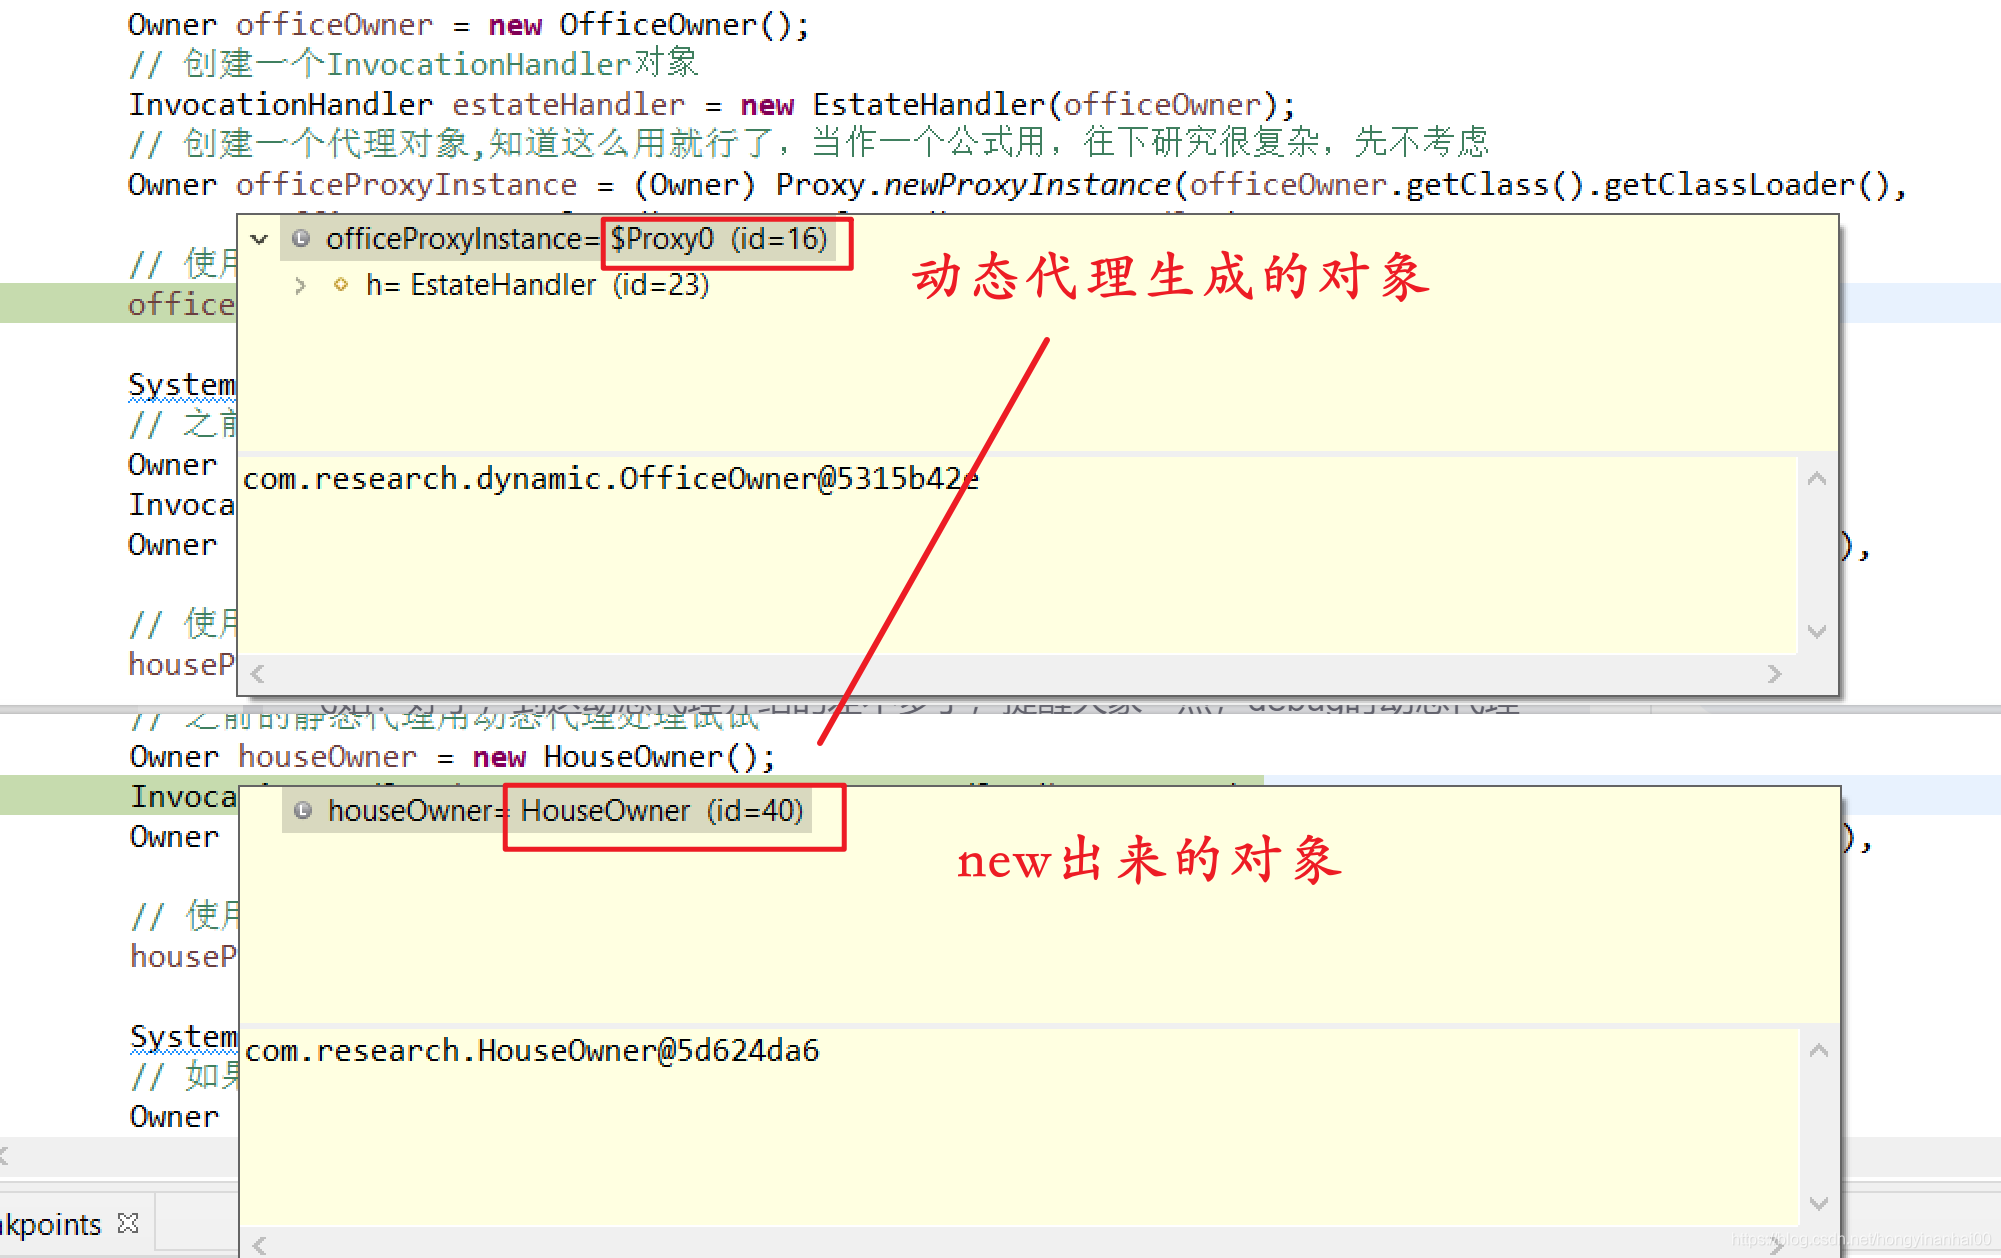Close the Breakpoints view tab
The height and width of the screenshot is (1258, 2001).
click(x=128, y=1223)
